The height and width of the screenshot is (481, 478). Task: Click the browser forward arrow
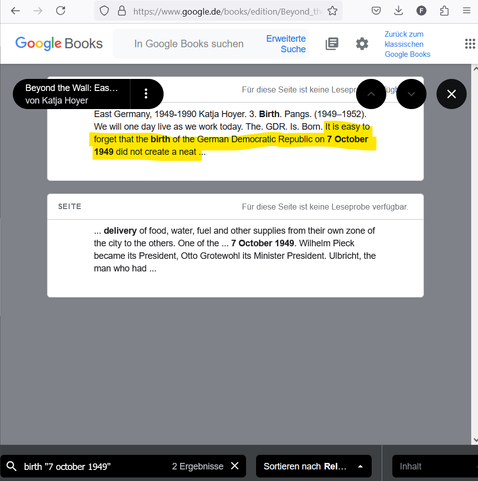click(x=38, y=11)
